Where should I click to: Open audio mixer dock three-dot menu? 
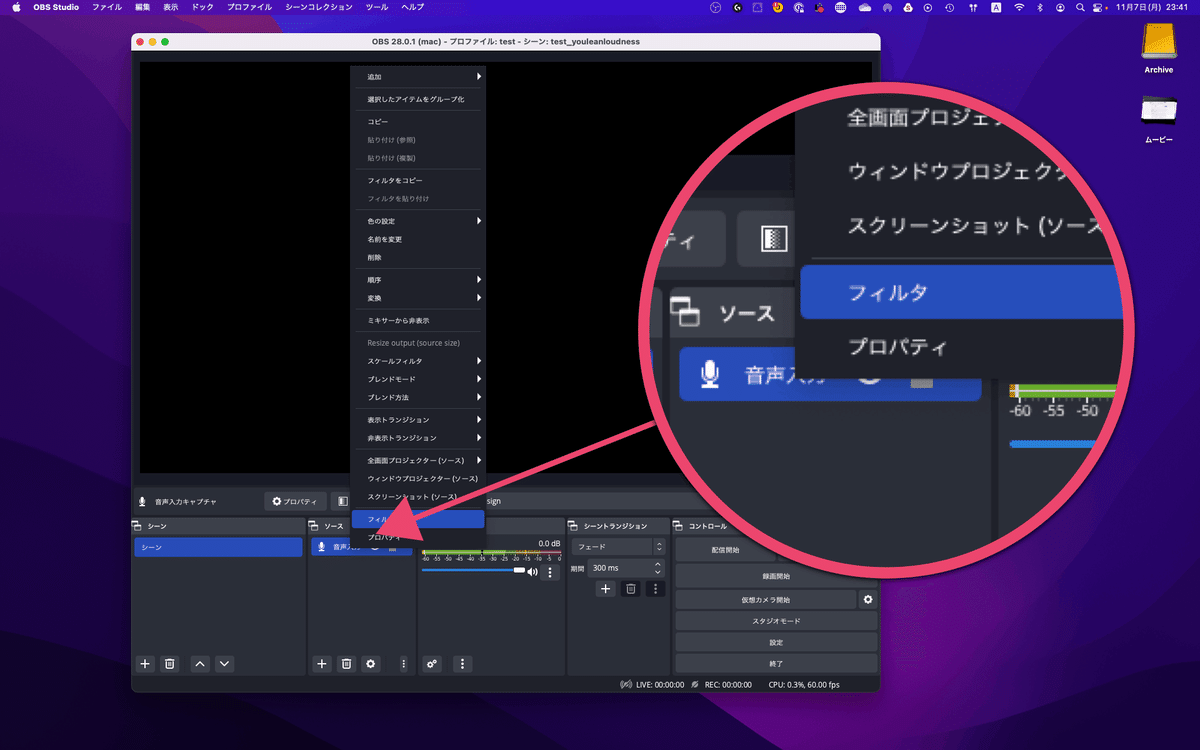tap(462, 663)
